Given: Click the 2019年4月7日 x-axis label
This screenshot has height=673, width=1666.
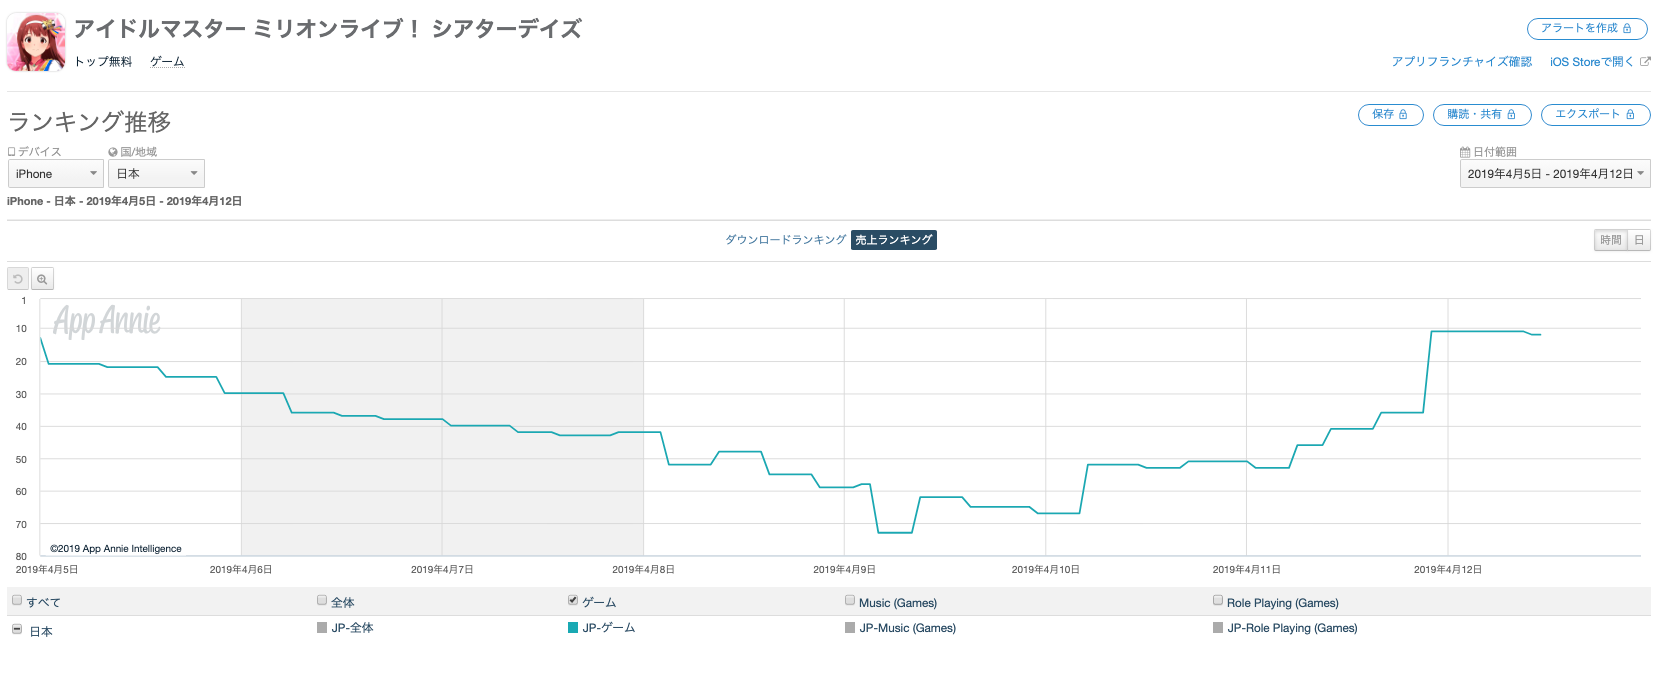Looking at the screenshot, I should [x=442, y=570].
